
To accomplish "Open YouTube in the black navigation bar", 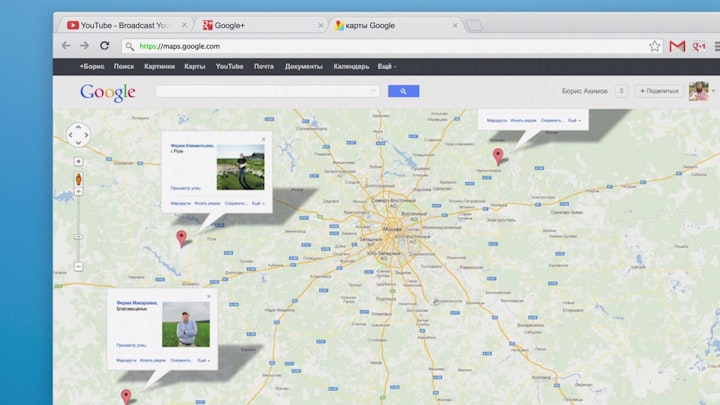I will [229, 66].
